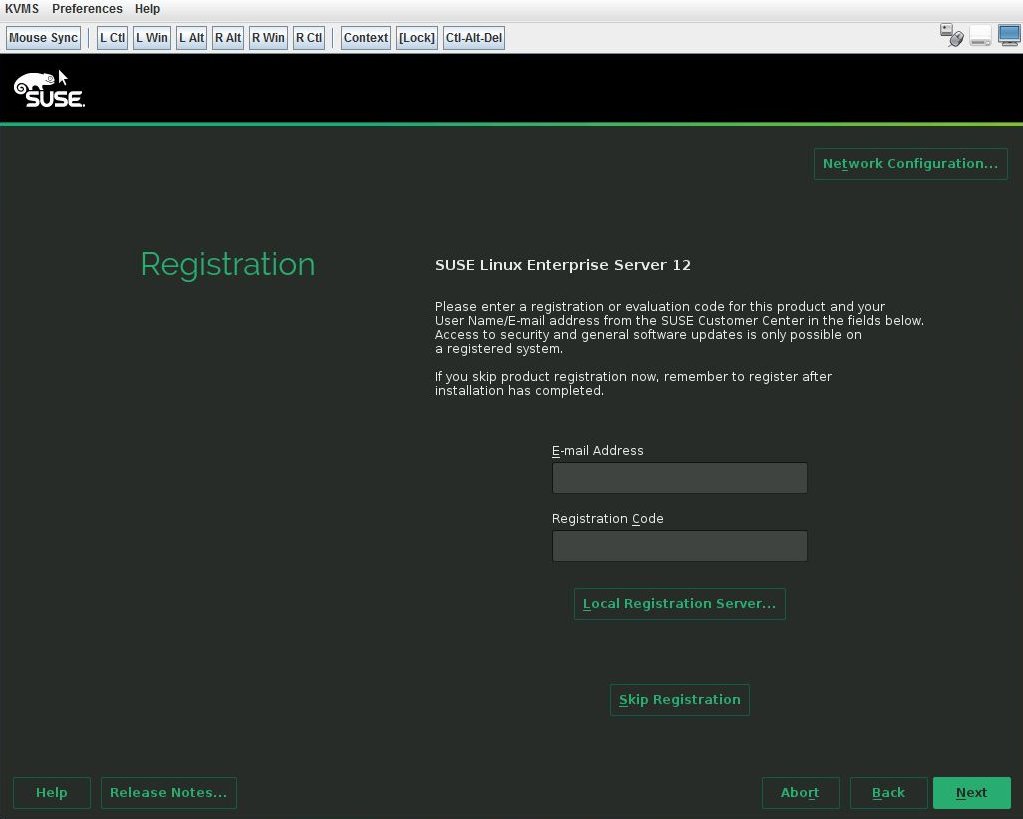Screen dimensions: 1023x819
Task: Click the keyboard and mouse status icon
Action: click(952, 34)
